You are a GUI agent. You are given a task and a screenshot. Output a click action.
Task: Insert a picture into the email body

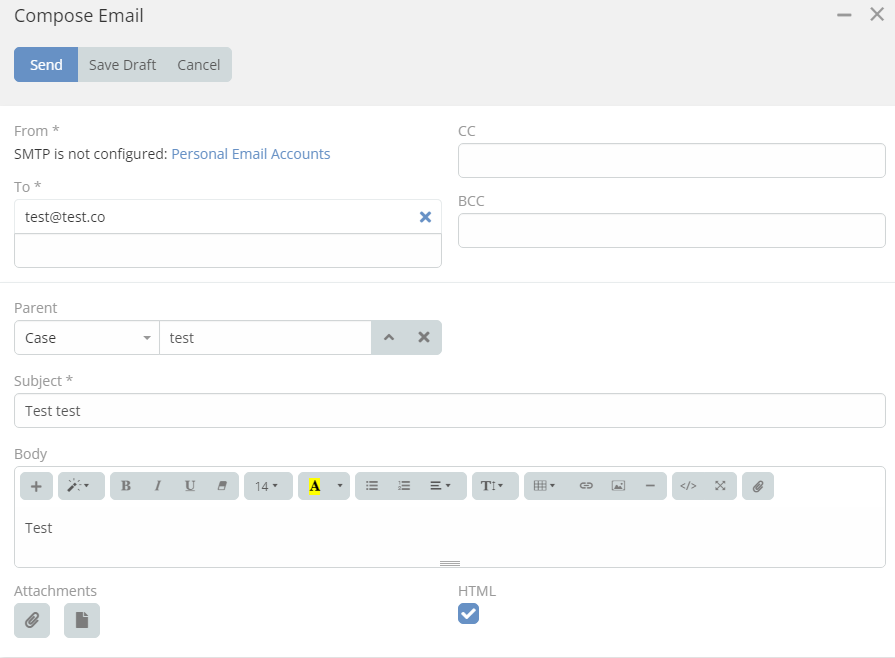(x=618, y=486)
